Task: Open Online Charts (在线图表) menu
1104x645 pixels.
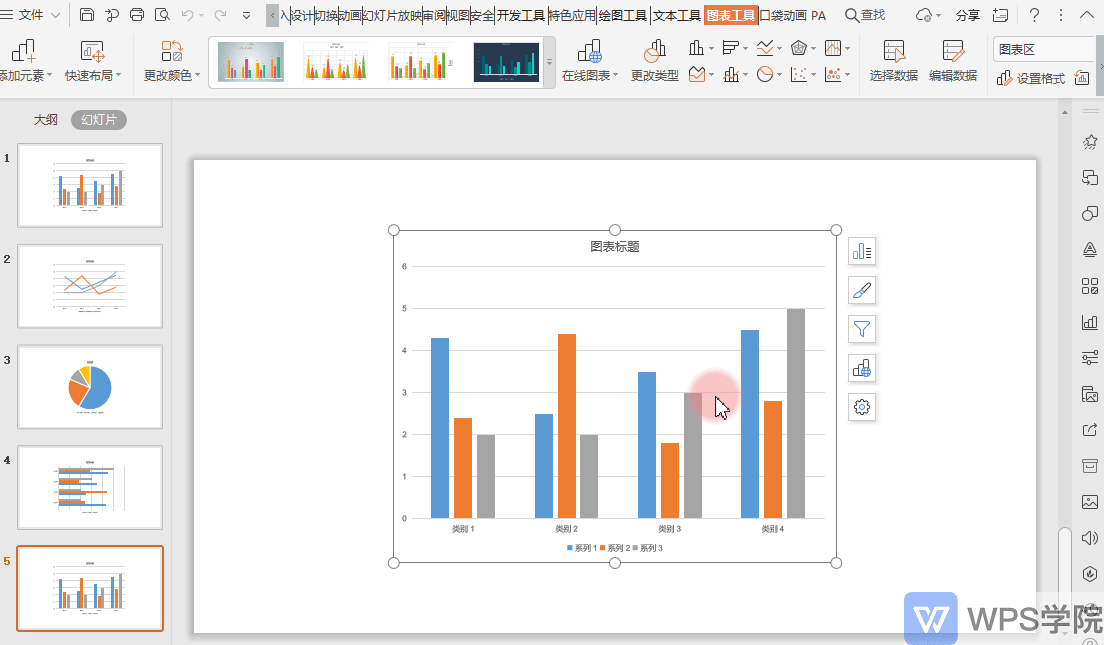Action: tap(589, 61)
